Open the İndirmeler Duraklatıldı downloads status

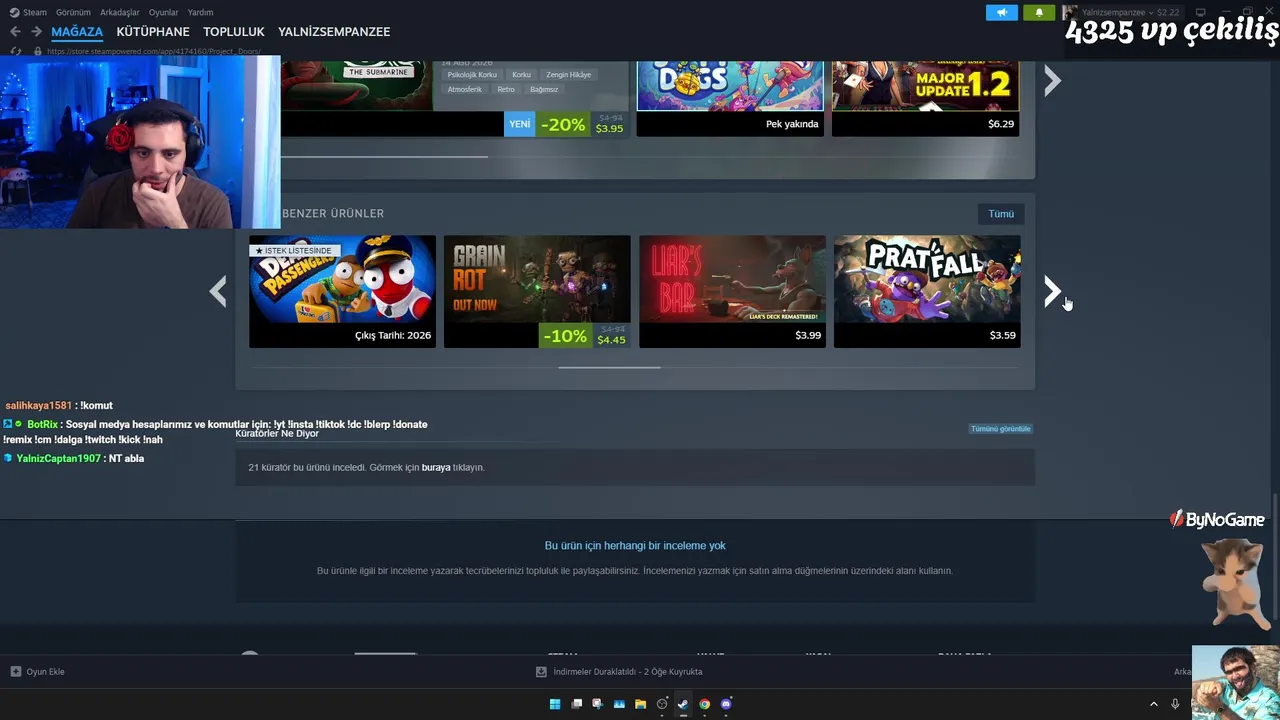(x=619, y=672)
